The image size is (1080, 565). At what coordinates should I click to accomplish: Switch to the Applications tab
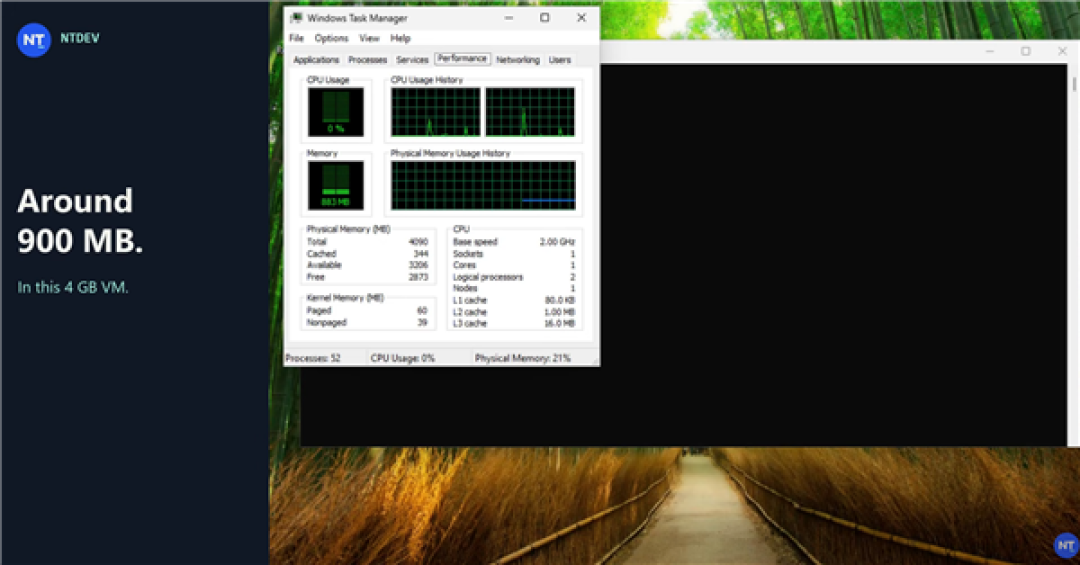coord(316,60)
